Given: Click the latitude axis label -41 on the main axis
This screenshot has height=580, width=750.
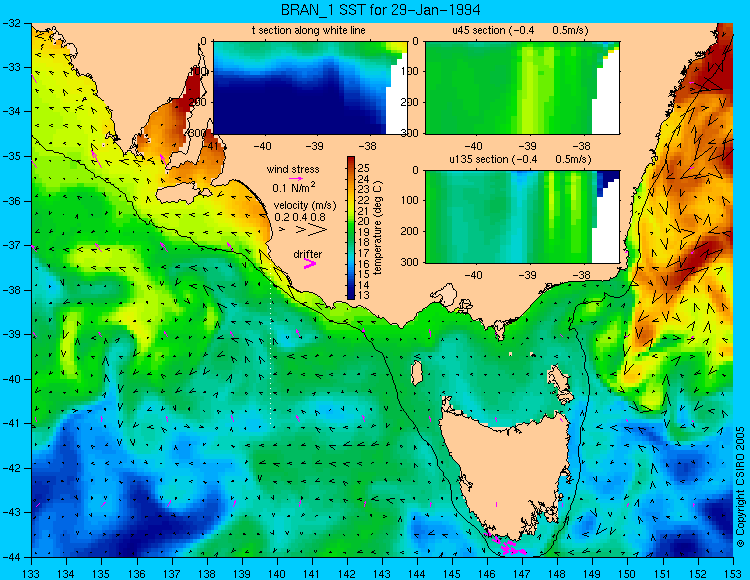Looking at the screenshot, I should pos(11,423).
